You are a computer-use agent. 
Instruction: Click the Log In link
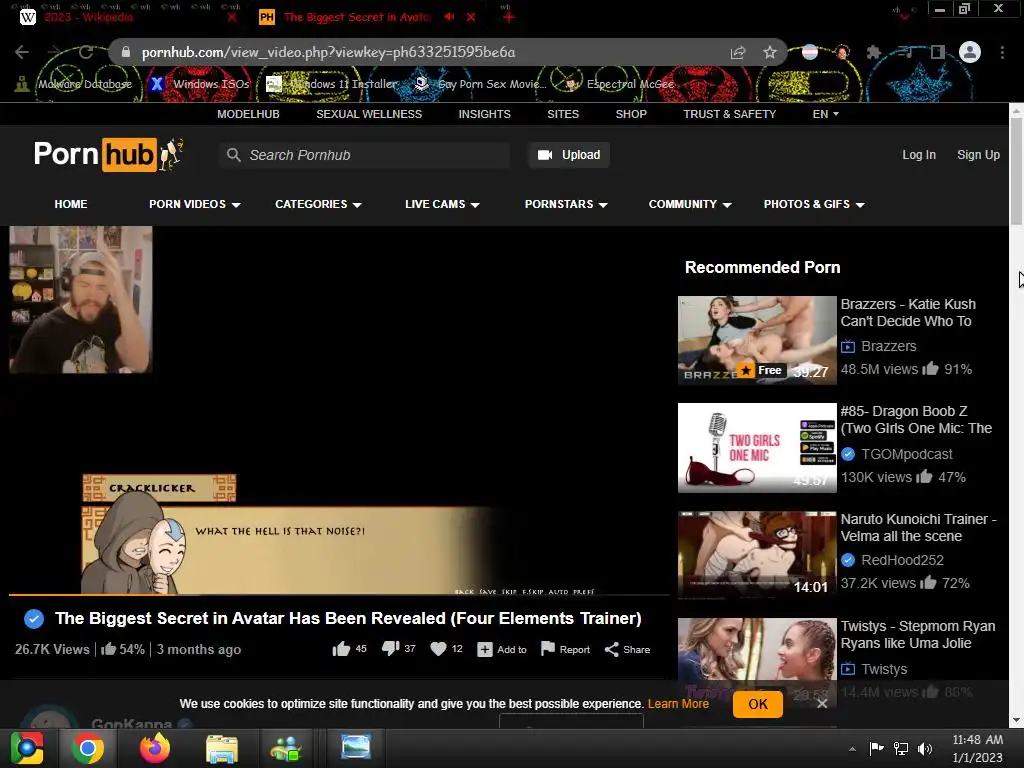pyautogui.click(x=919, y=155)
